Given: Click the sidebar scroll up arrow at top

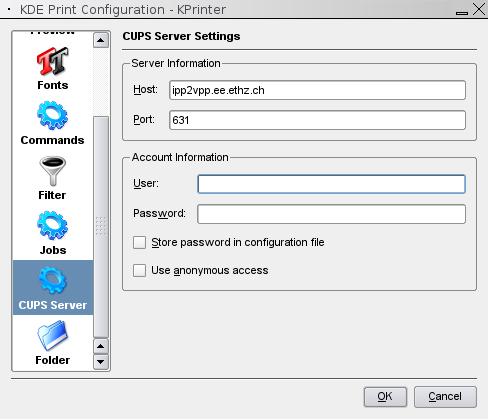Looking at the screenshot, I should point(101,40).
